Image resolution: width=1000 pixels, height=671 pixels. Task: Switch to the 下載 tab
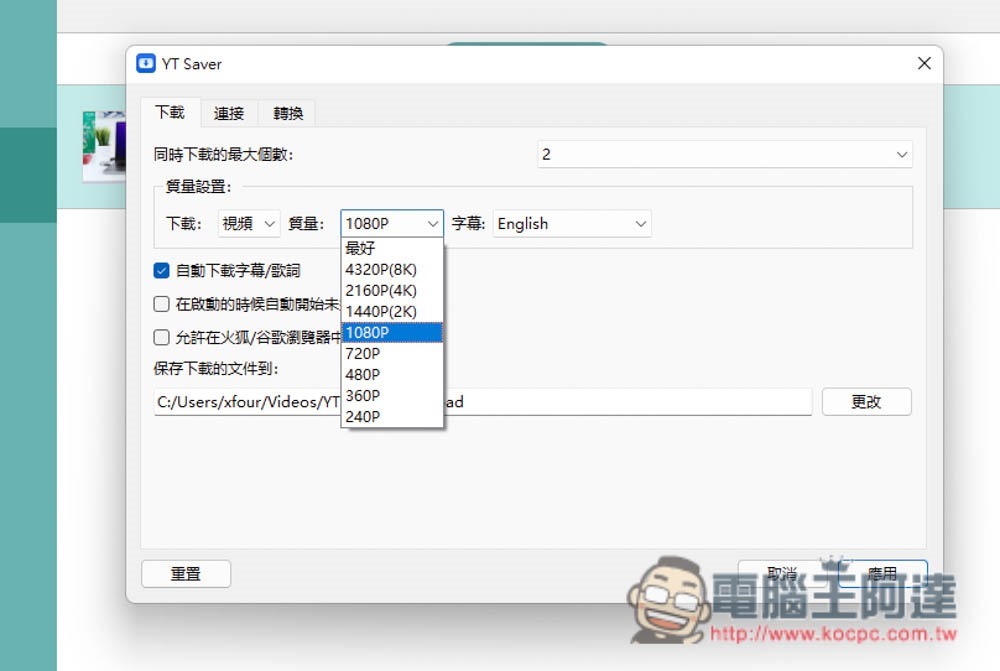tap(170, 113)
